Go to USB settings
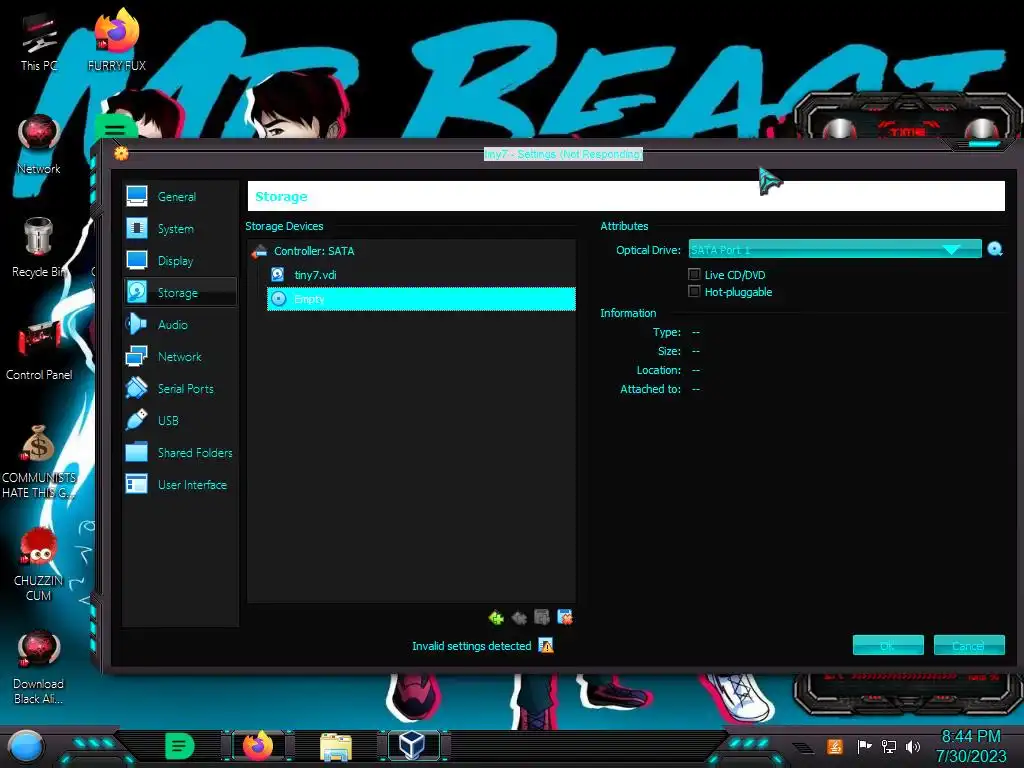The image size is (1024, 768). click(x=180, y=421)
